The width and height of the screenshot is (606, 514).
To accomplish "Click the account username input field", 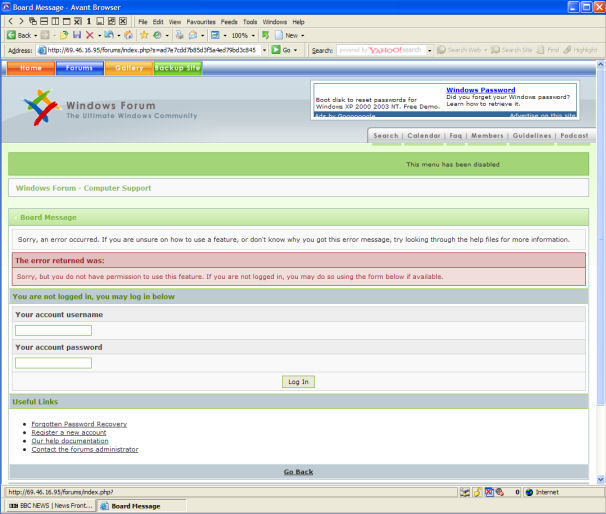I will [x=53, y=330].
